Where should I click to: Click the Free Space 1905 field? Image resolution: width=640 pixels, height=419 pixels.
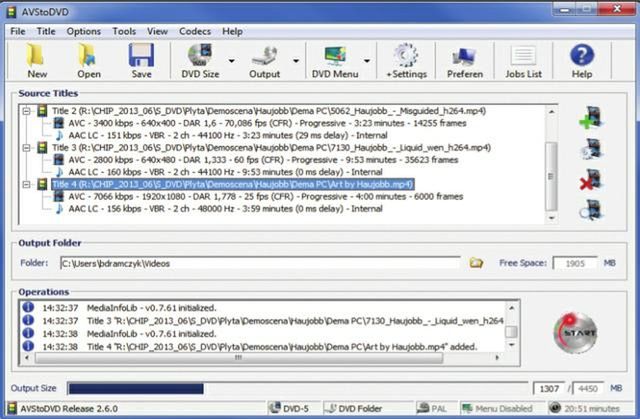coord(575,263)
